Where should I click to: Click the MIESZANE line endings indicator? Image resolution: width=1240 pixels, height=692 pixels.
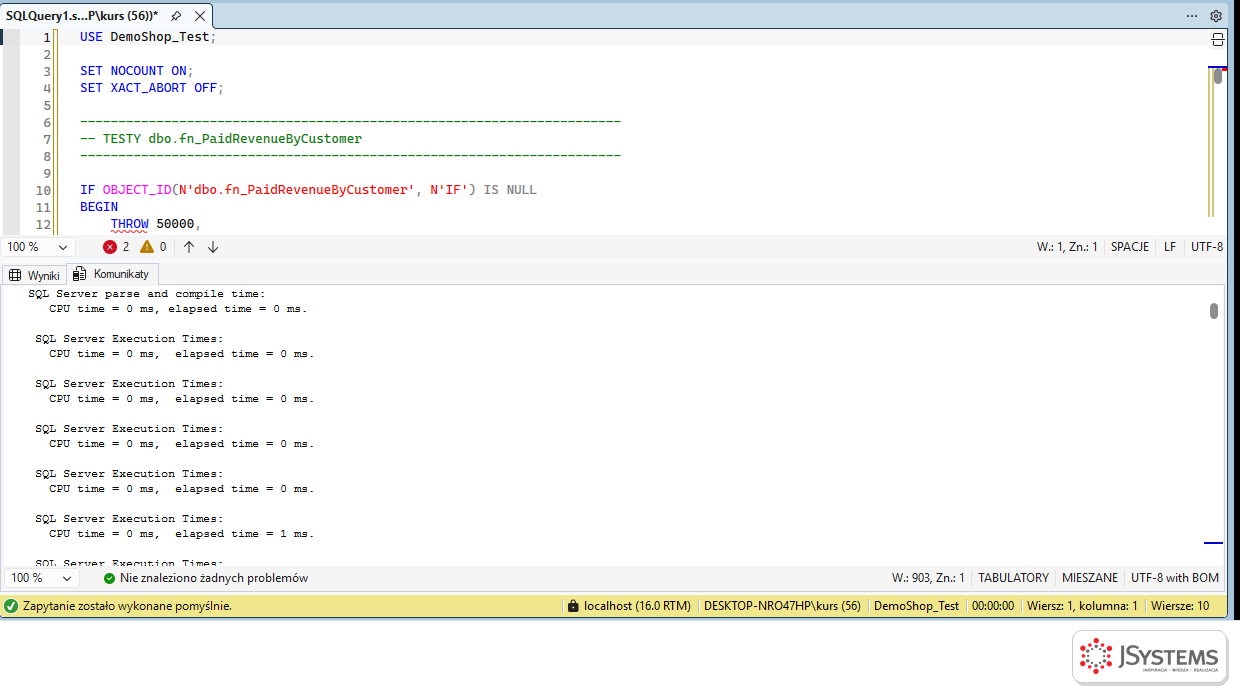(1090, 578)
